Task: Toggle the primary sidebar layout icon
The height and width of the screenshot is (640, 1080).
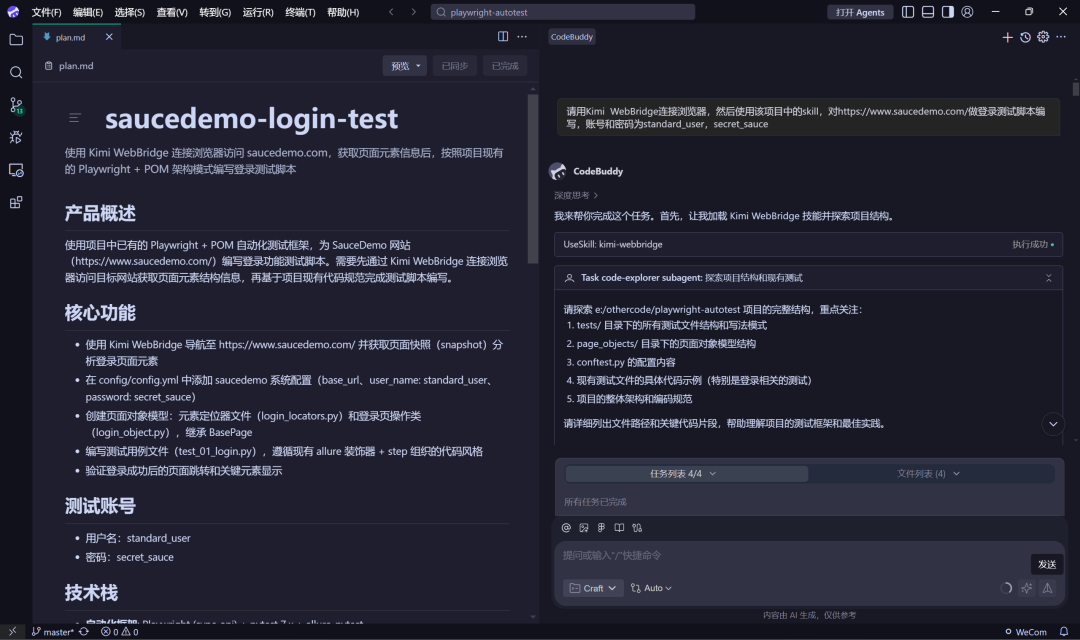Action: (908, 12)
